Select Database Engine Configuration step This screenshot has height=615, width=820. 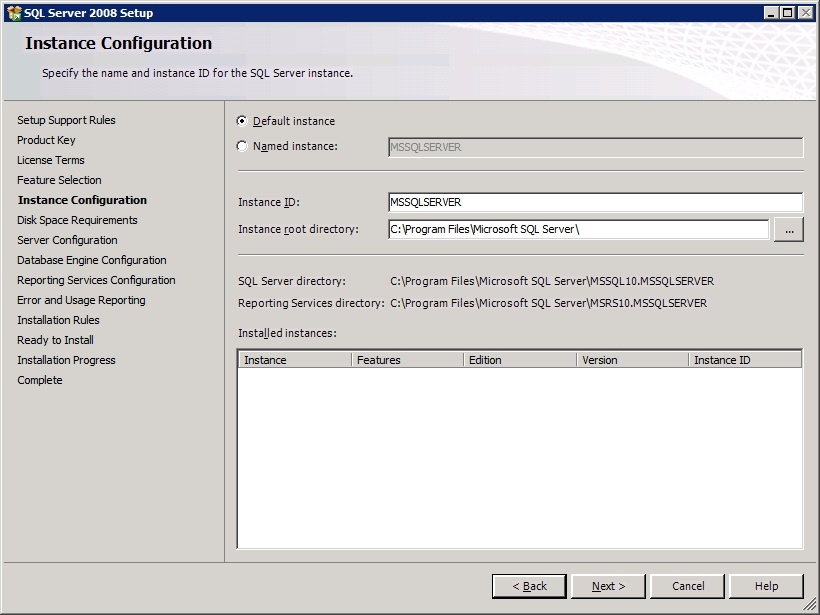tap(92, 260)
